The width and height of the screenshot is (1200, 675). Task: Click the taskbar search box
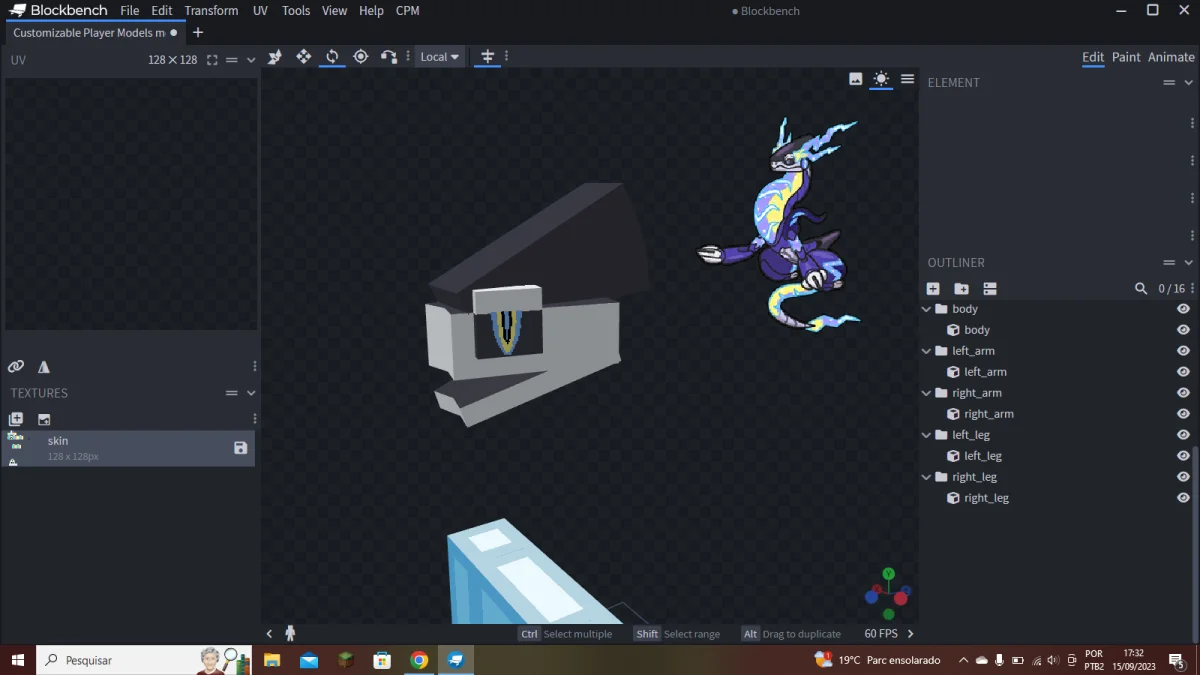click(x=145, y=660)
